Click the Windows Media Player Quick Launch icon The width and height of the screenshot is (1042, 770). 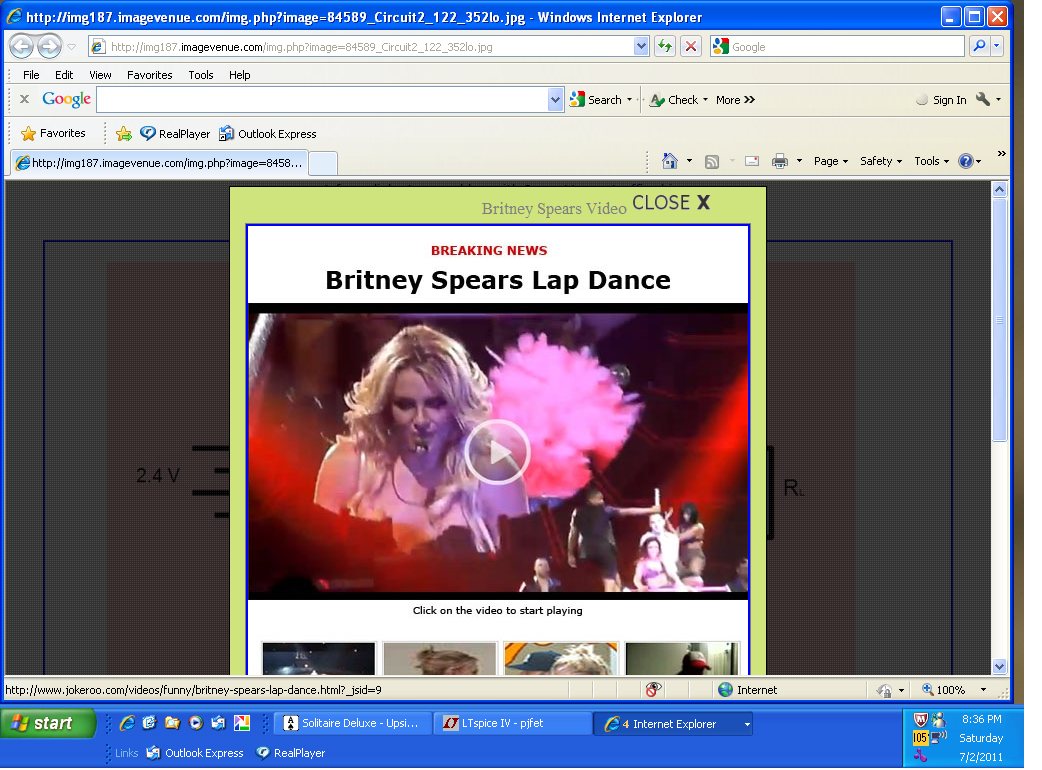coord(195,723)
